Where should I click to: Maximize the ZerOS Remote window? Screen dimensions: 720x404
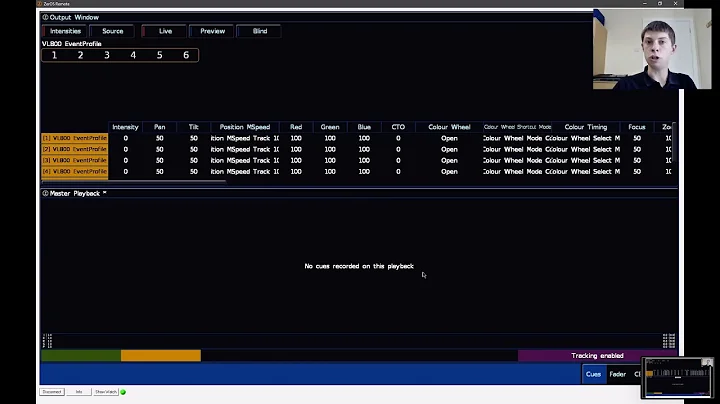[x=660, y=3]
